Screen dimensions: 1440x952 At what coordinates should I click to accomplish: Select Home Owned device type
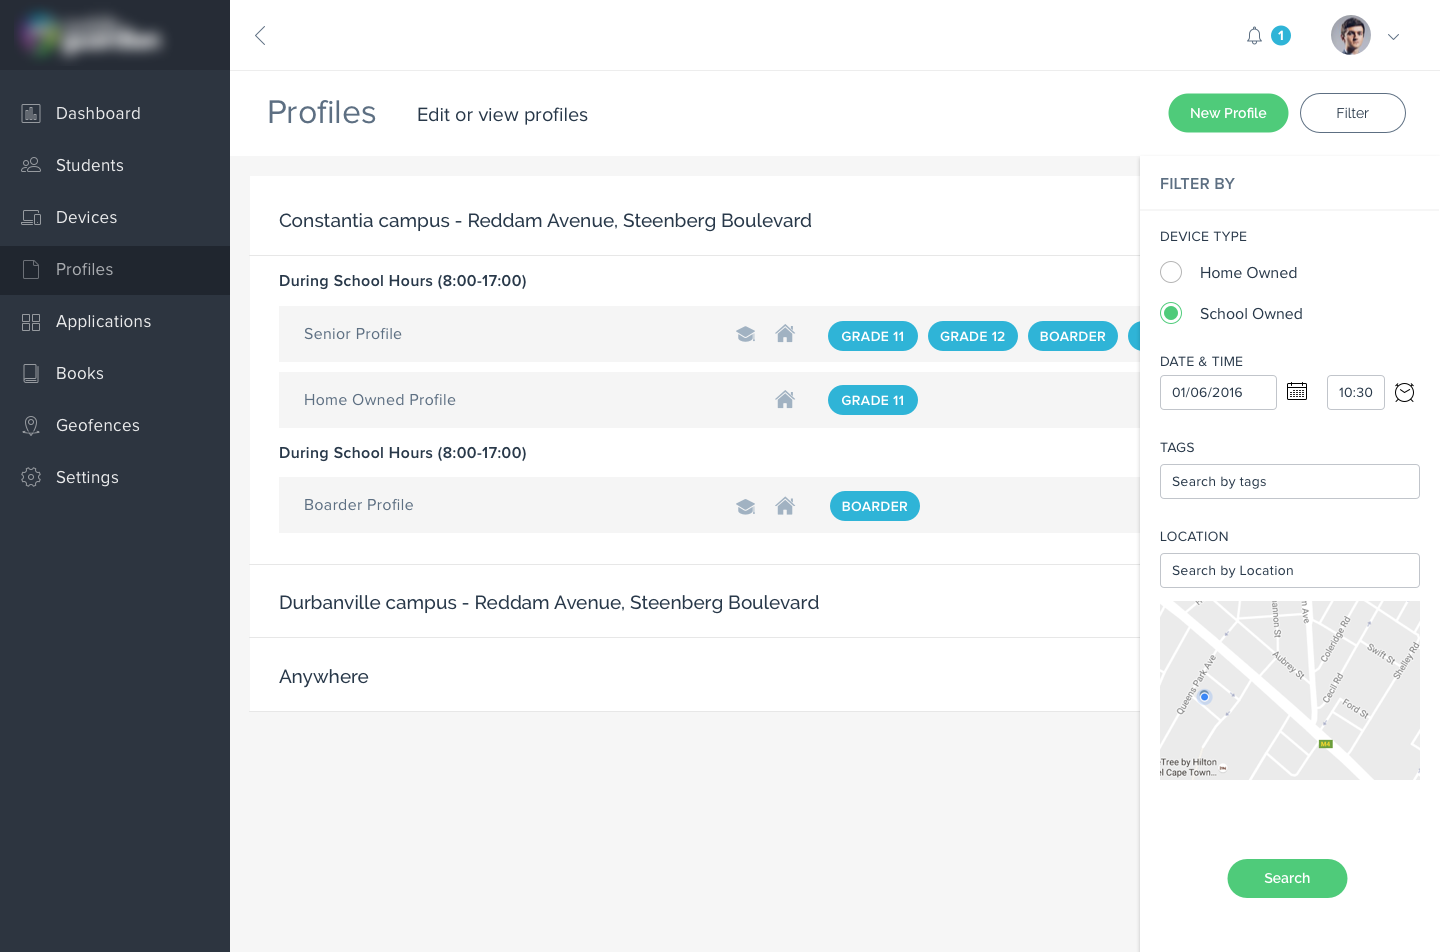[x=1171, y=273]
